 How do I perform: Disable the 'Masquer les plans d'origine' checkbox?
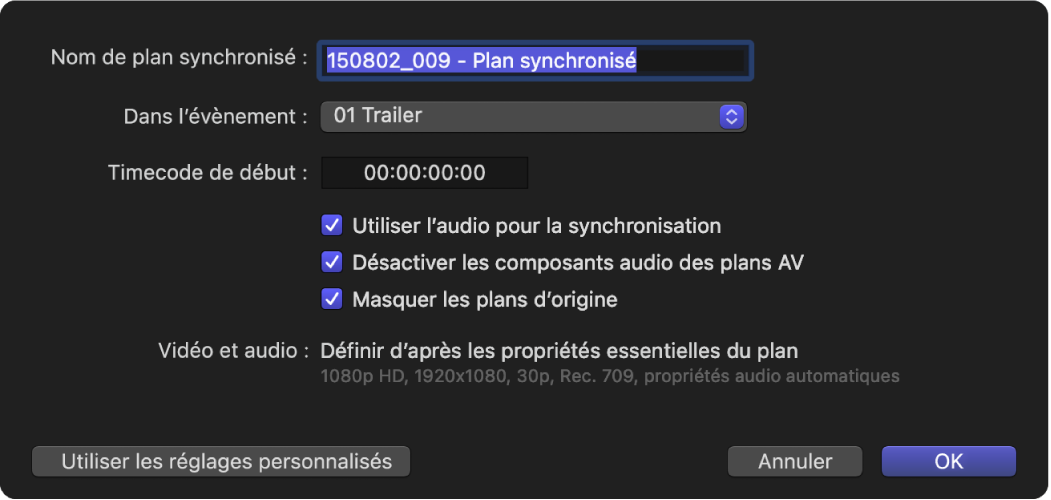pyautogui.click(x=332, y=299)
